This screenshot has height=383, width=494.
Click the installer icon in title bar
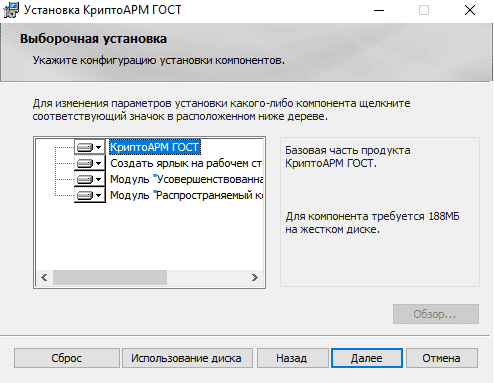pos(11,10)
